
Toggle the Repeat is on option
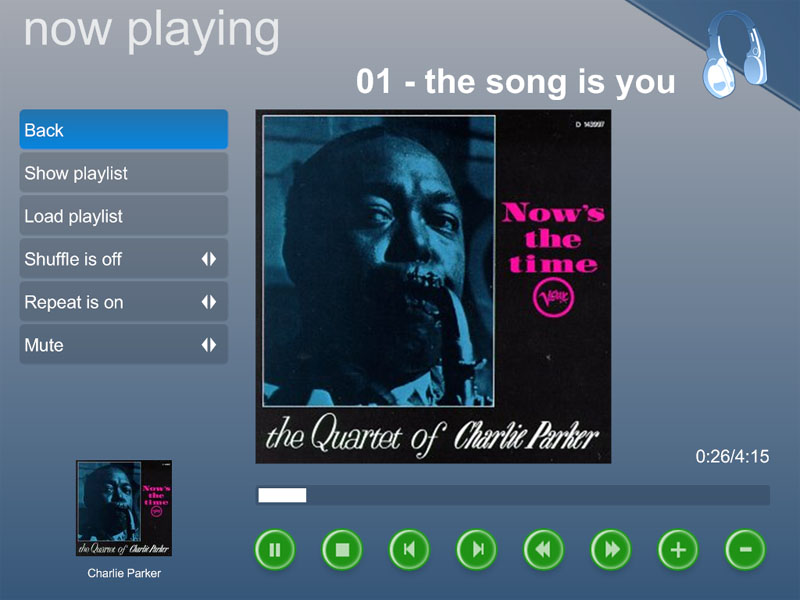(123, 302)
